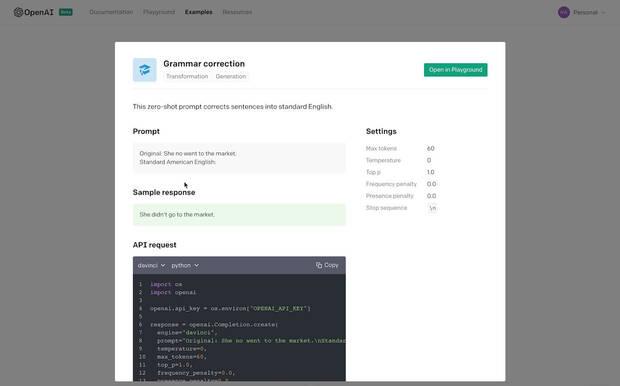The width and height of the screenshot is (620, 386).
Task: Click code line top_p=1.0
Action: pos(175,365)
